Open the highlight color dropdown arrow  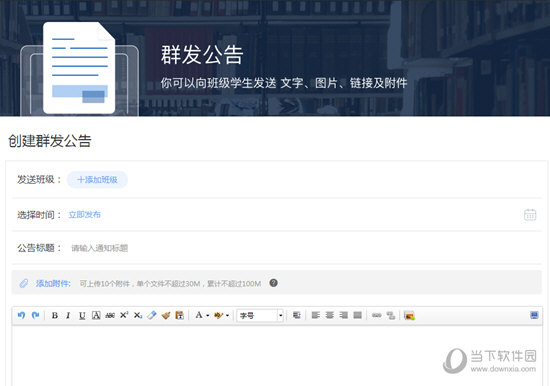coord(227,315)
